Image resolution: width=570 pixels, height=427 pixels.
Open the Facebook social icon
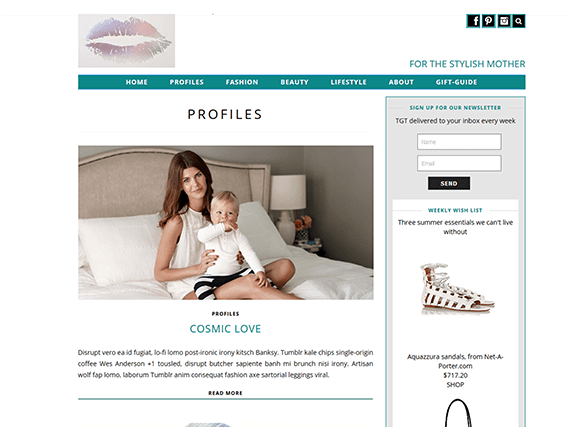point(473,21)
